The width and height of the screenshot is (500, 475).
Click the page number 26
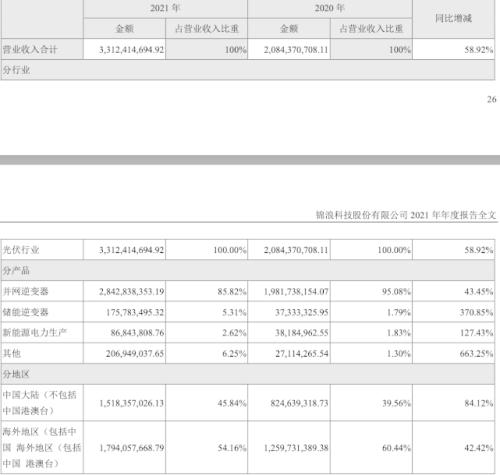[492, 99]
